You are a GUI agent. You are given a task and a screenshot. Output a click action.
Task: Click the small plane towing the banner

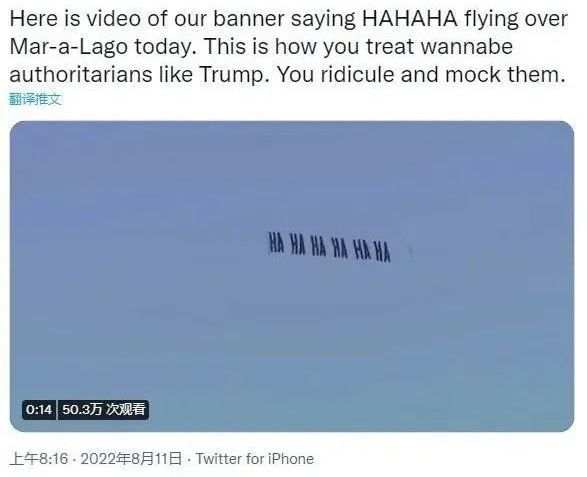[411, 252]
